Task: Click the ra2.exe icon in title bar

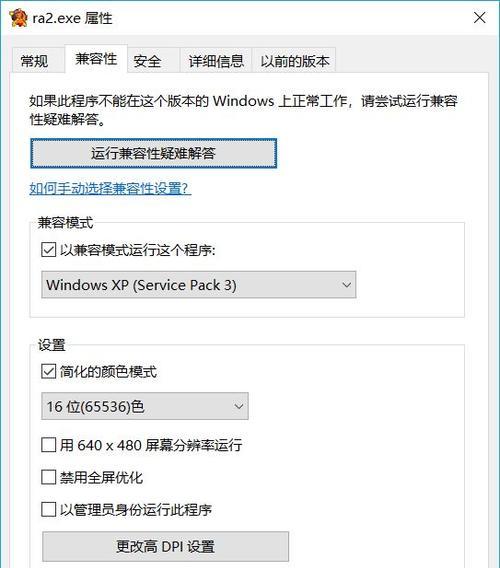Action: (18, 18)
